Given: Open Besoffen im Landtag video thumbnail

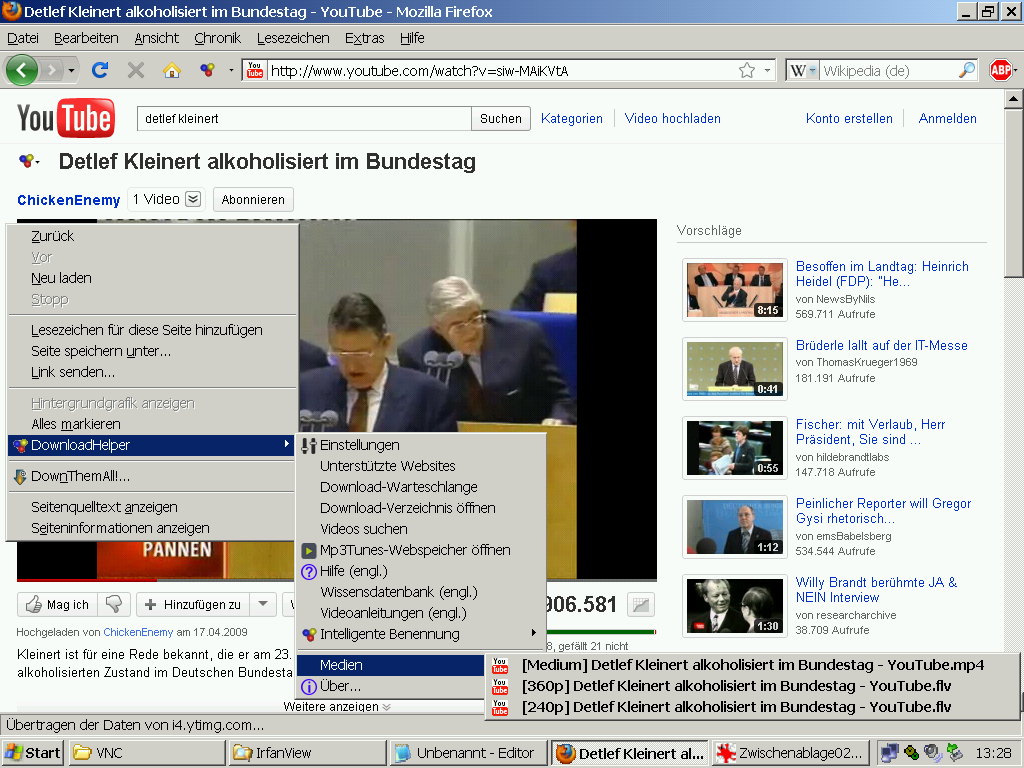Looking at the screenshot, I should click(735, 290).
